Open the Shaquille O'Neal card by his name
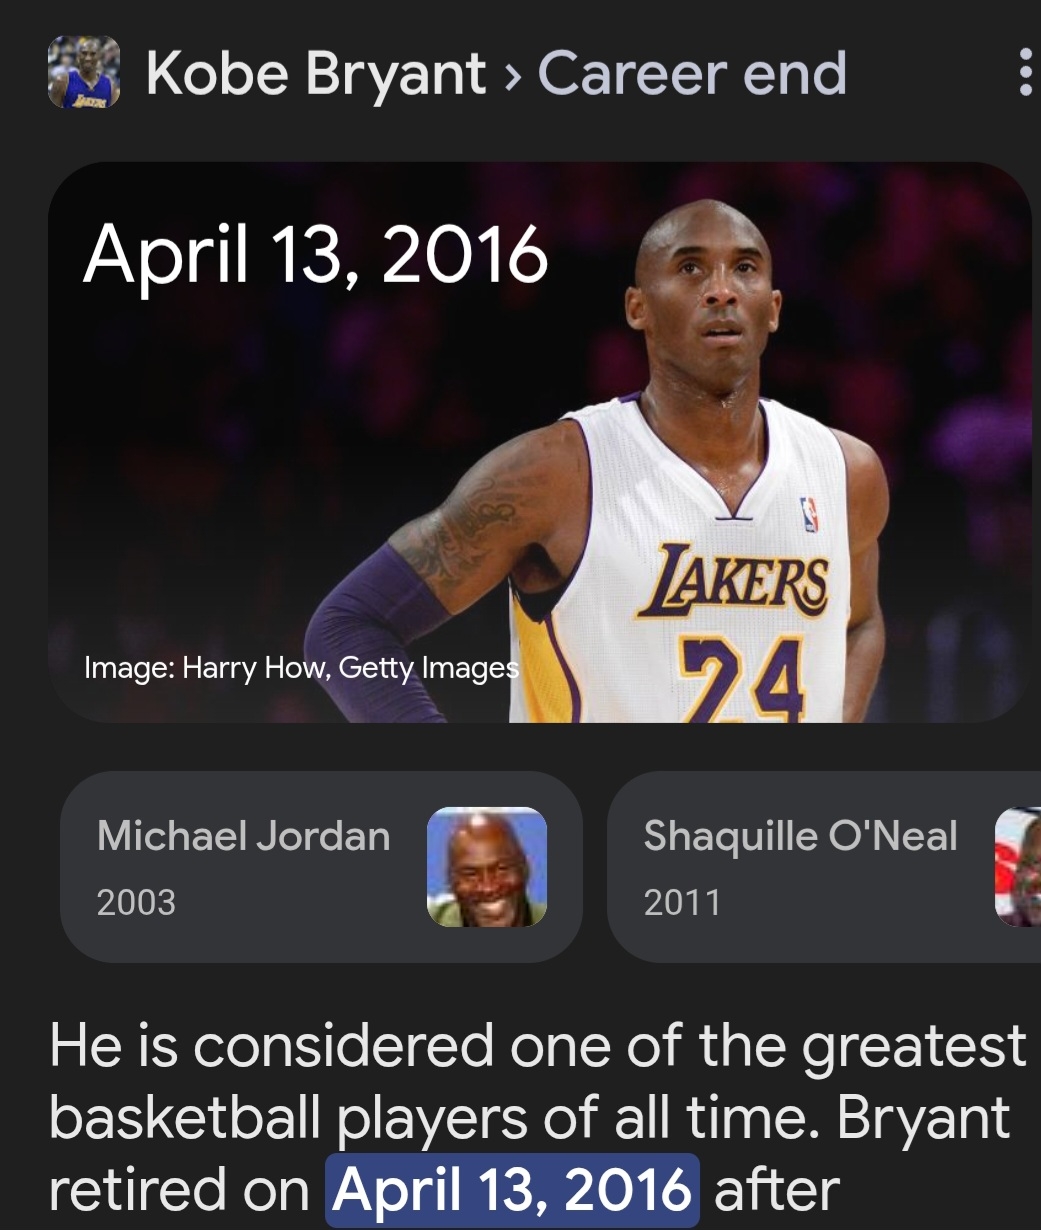 pos(800,836)
